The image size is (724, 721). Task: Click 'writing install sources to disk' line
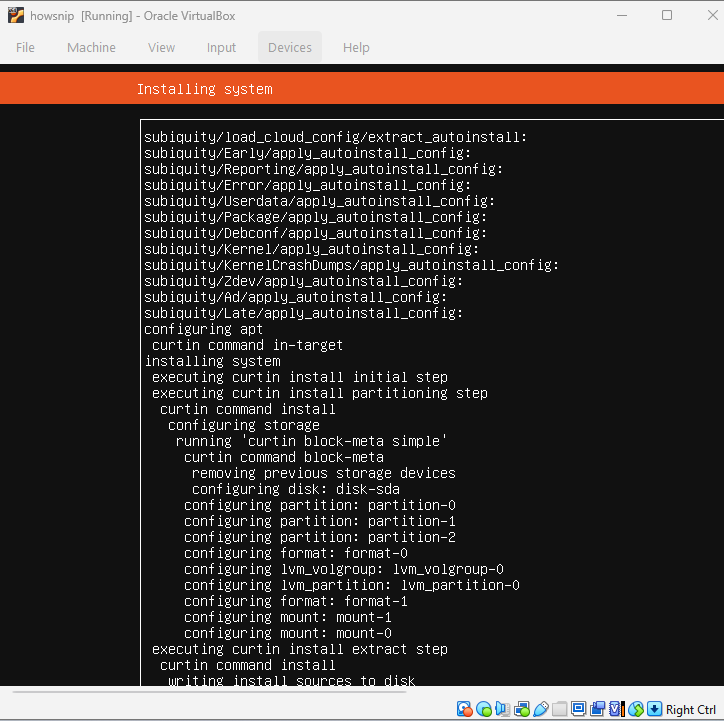(x=291, y=680)
